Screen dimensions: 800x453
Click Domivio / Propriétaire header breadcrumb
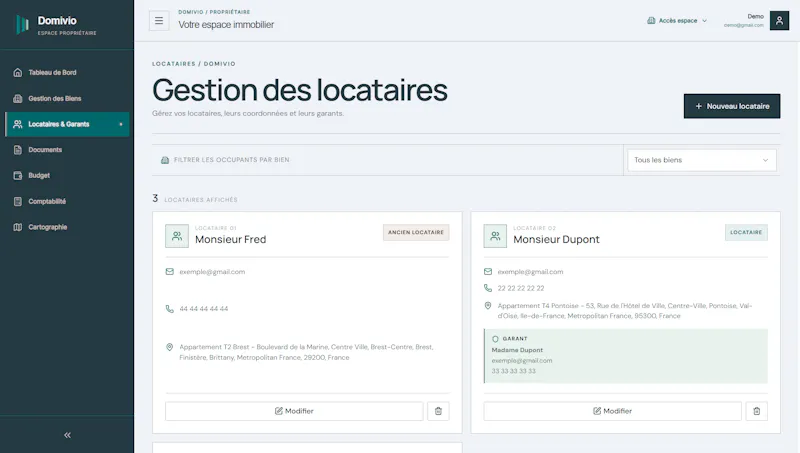tap(214, 12)
